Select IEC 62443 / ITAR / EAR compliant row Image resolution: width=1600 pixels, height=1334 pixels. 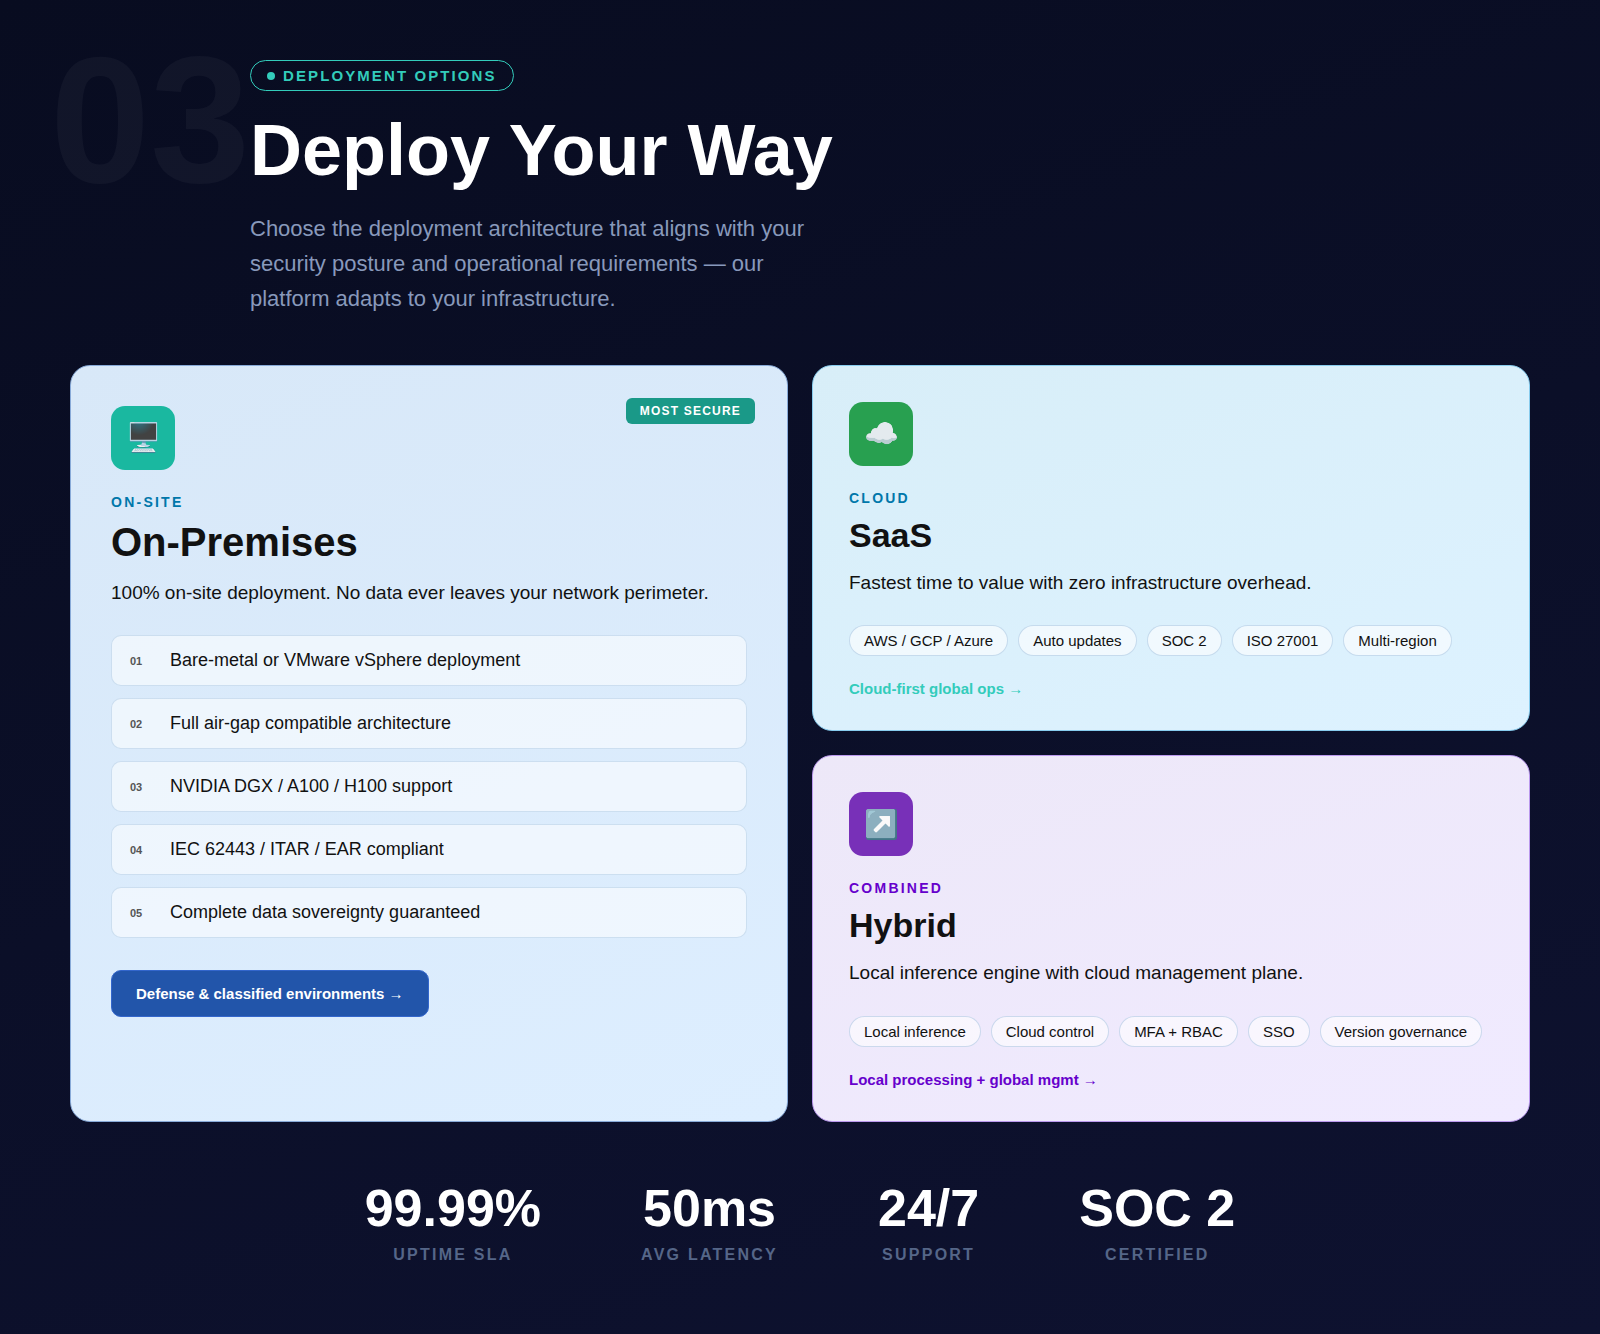[429, 849]
